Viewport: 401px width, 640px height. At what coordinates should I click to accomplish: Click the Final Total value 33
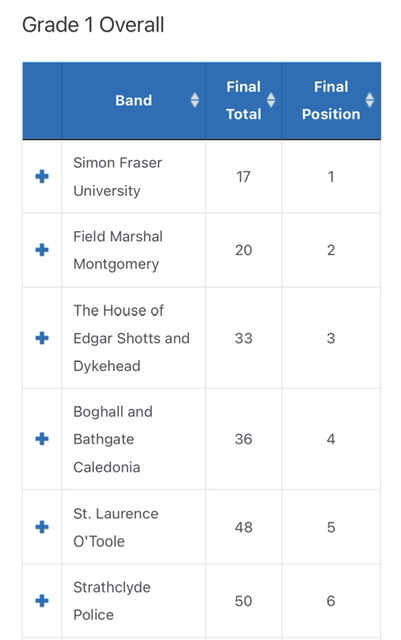(x=243, y=338)
